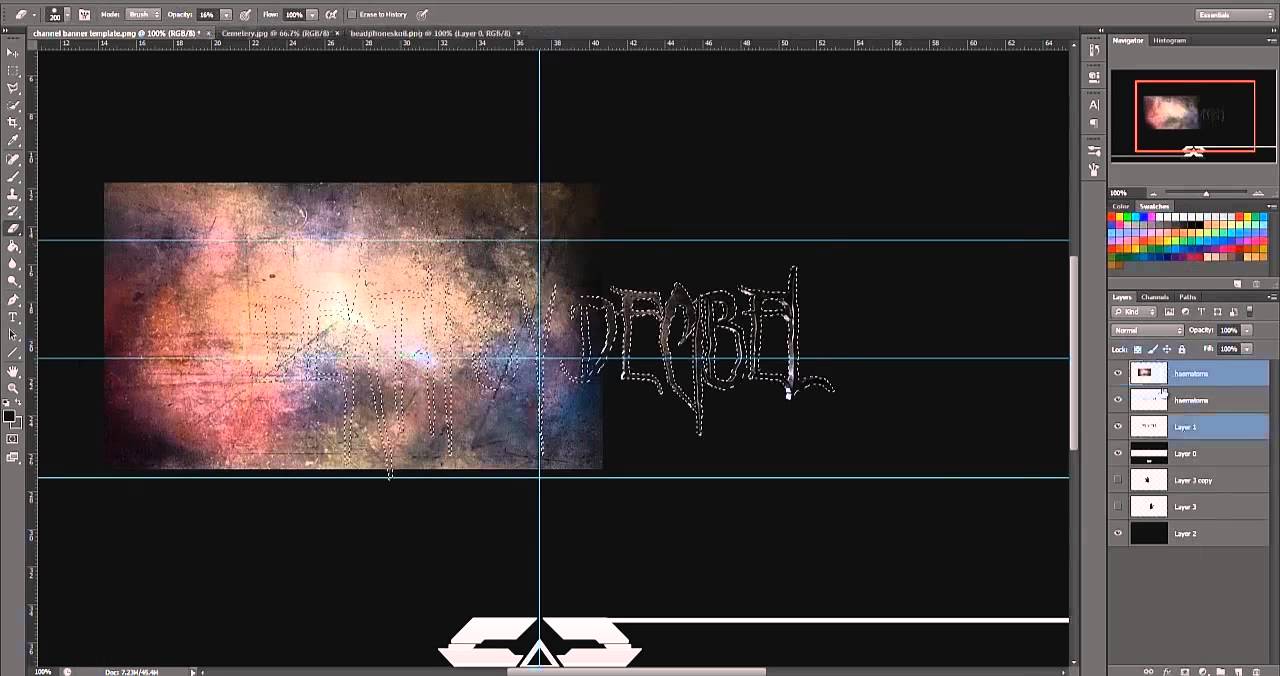Select the Clone Stamp tool
1280x676 pixels.
click(13, 194)
